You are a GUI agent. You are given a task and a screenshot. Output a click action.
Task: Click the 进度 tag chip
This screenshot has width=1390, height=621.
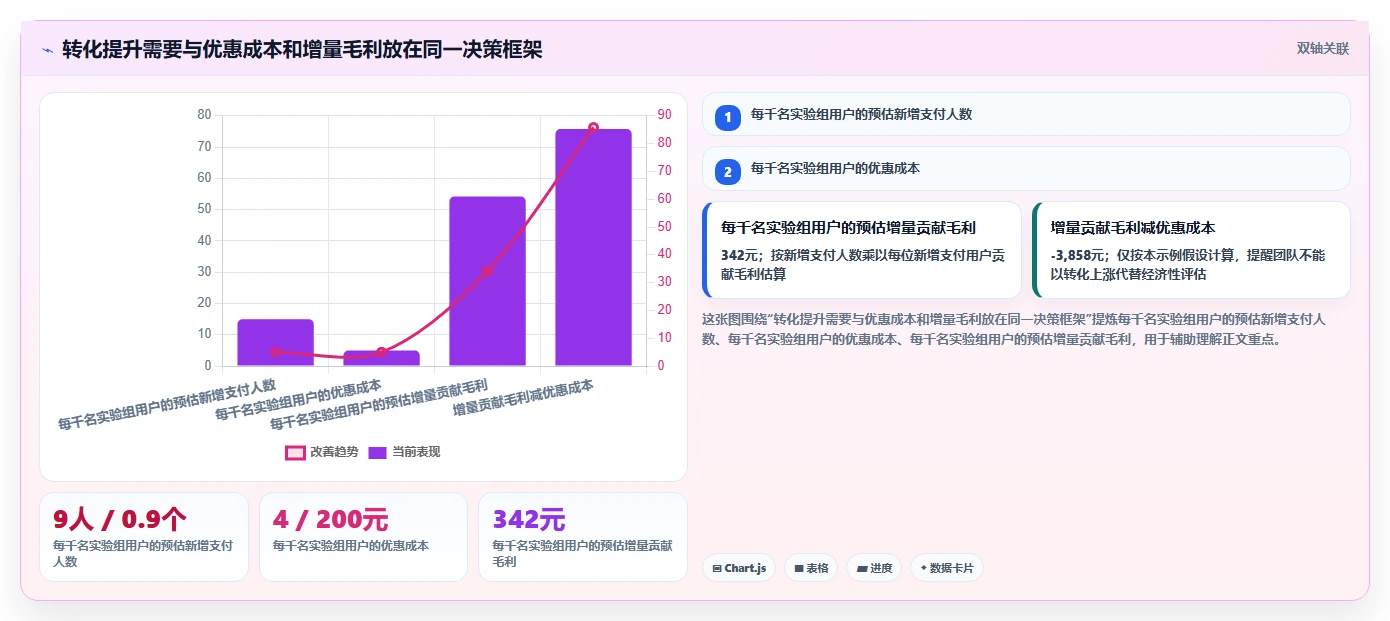point(874,568)
